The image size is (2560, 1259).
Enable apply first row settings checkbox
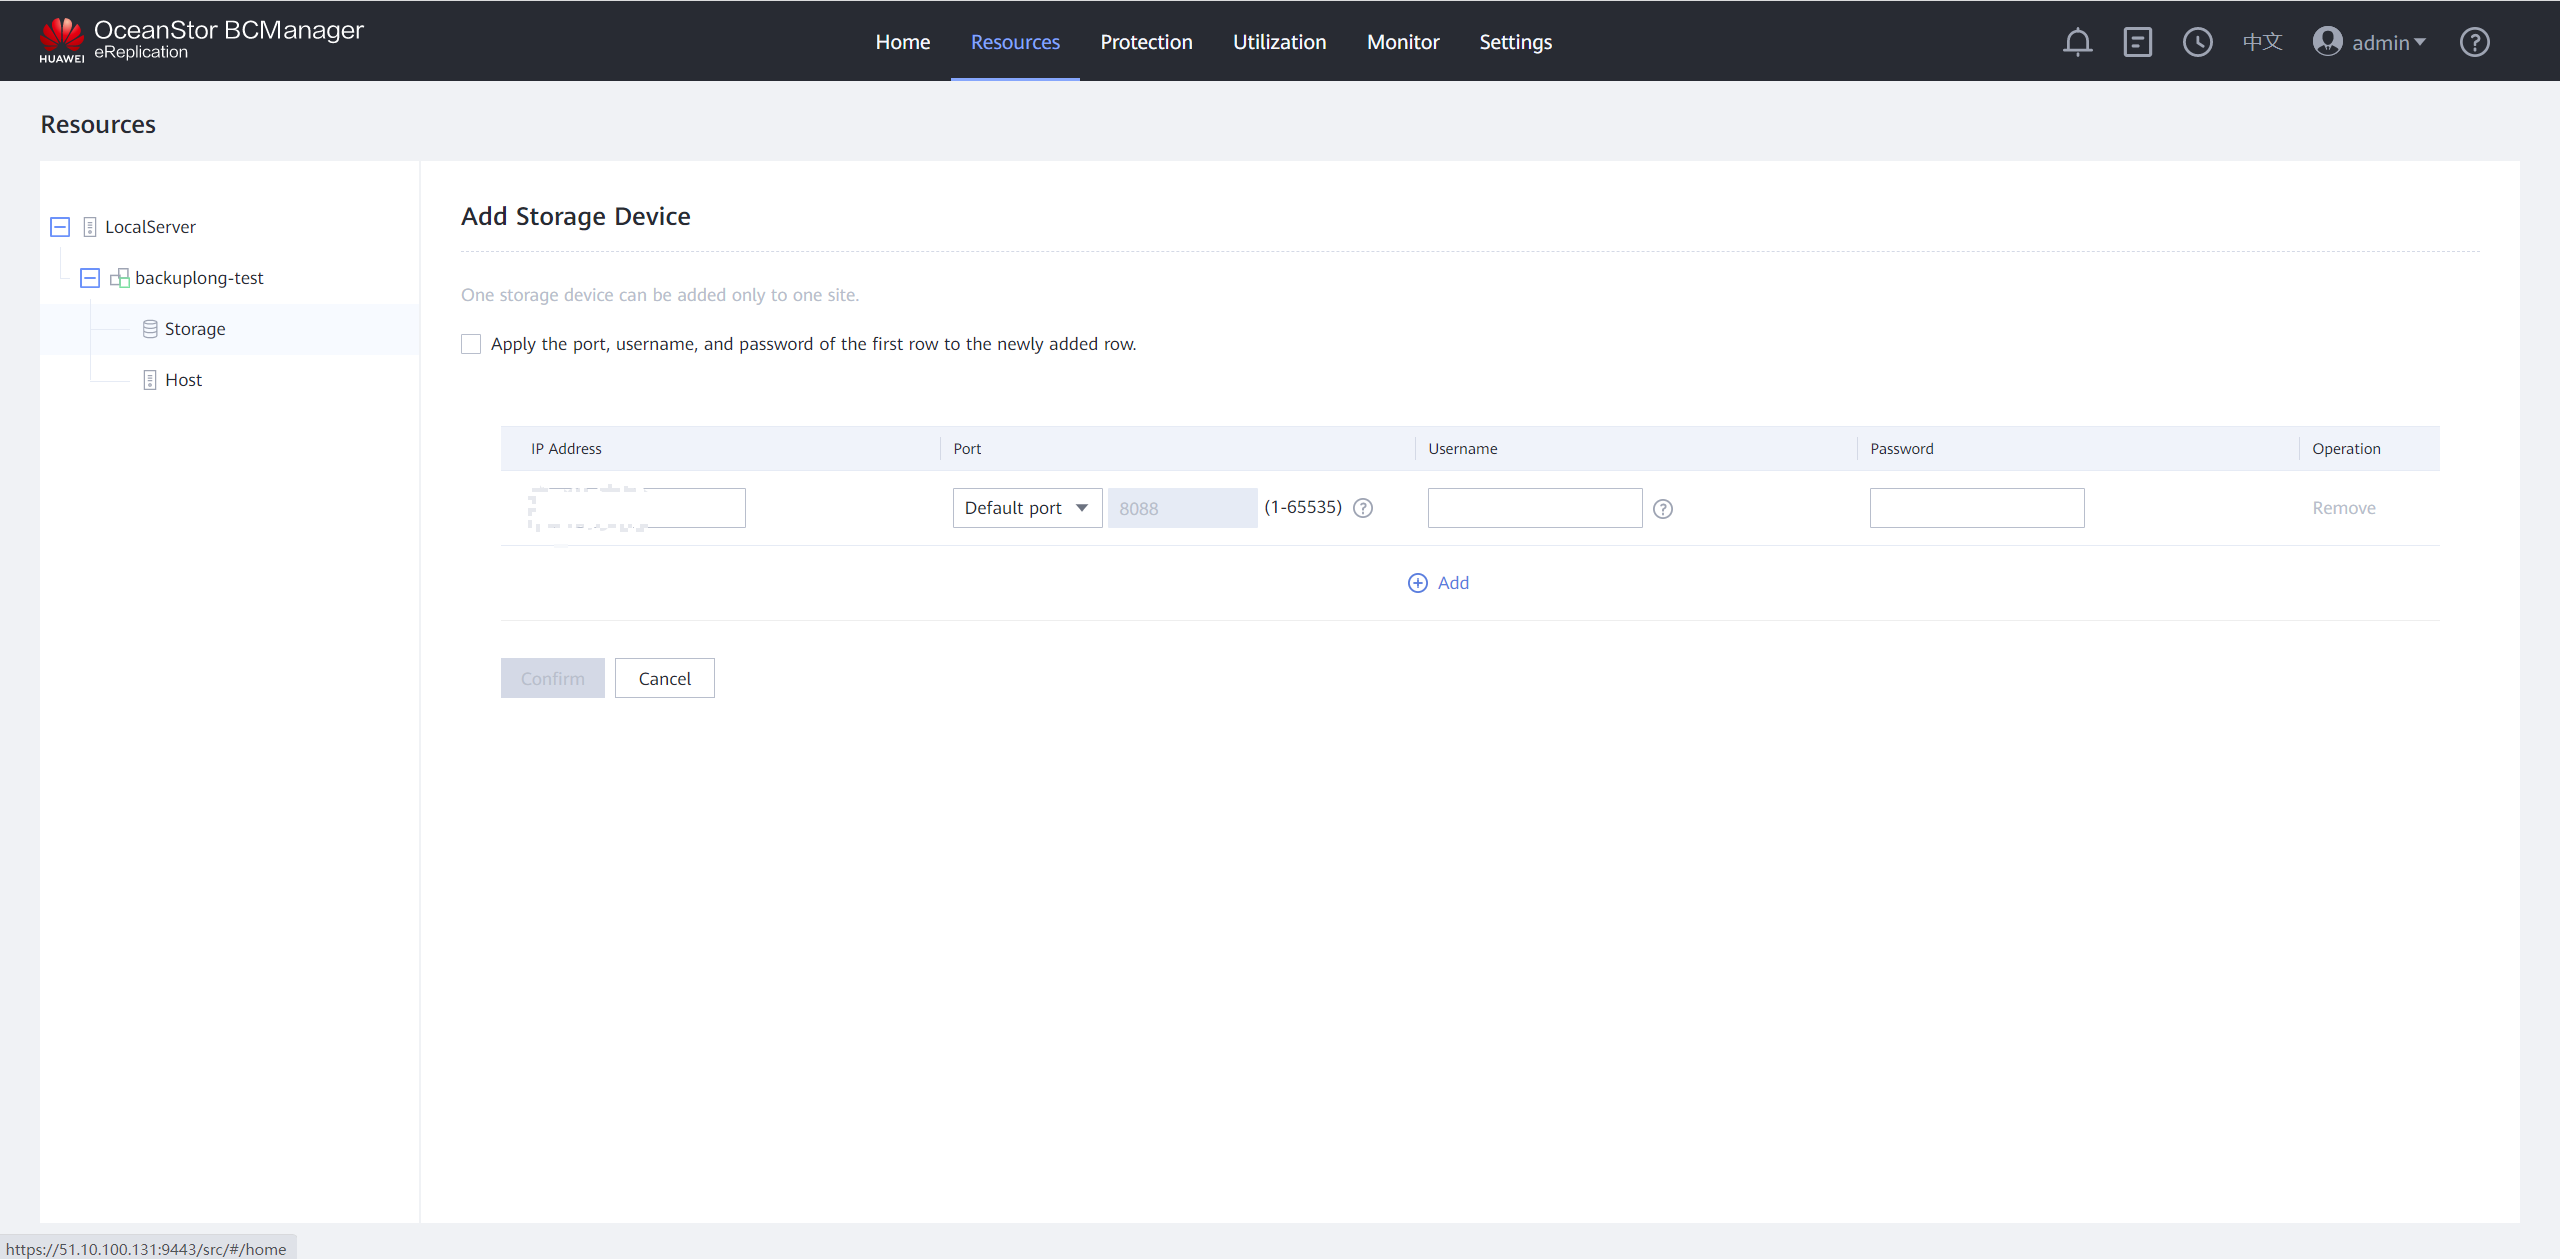point(471,344)
